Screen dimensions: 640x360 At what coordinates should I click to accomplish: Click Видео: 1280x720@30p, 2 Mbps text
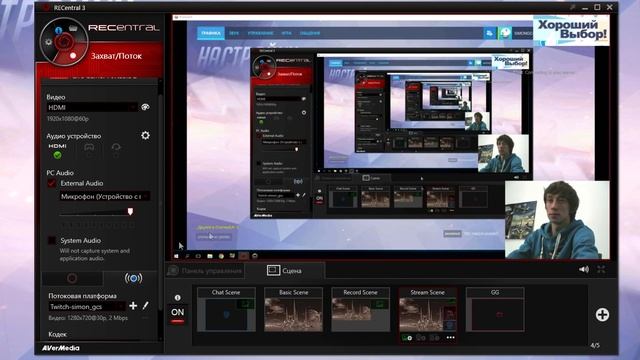pyautogui.click(x=88, y=318)
